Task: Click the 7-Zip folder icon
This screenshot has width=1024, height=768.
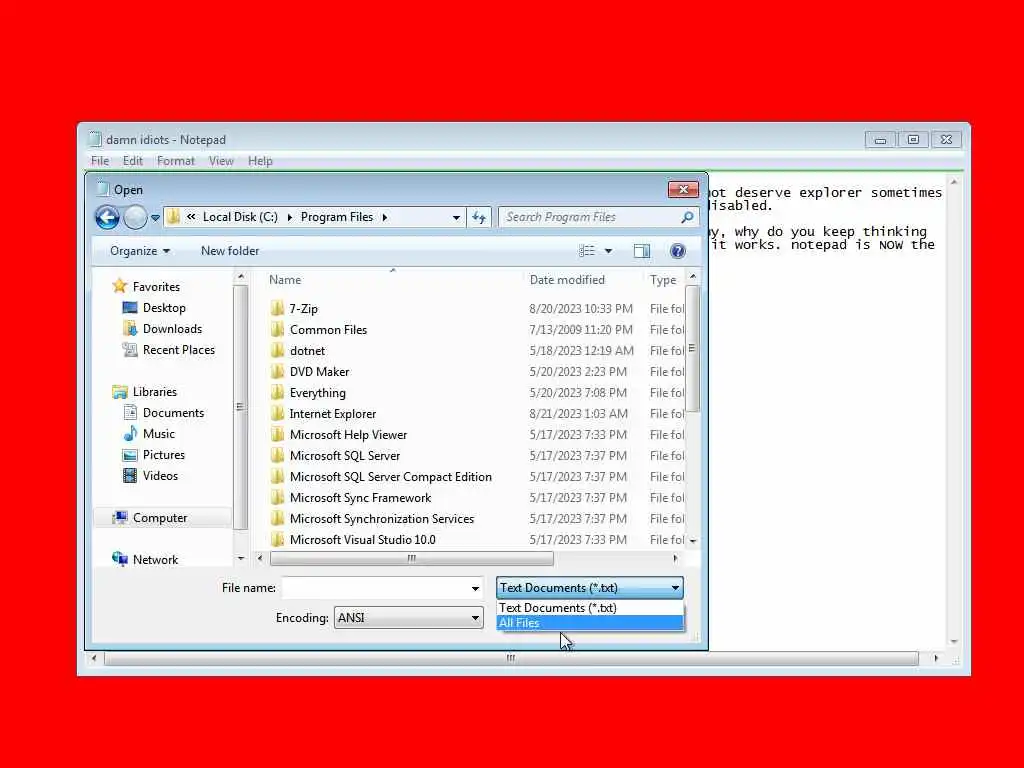Action: click(278, 308)
